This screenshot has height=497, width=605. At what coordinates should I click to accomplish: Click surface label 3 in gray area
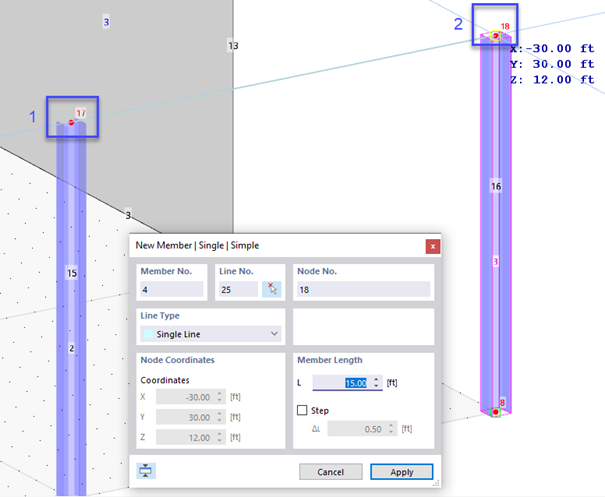pos(106,22)
